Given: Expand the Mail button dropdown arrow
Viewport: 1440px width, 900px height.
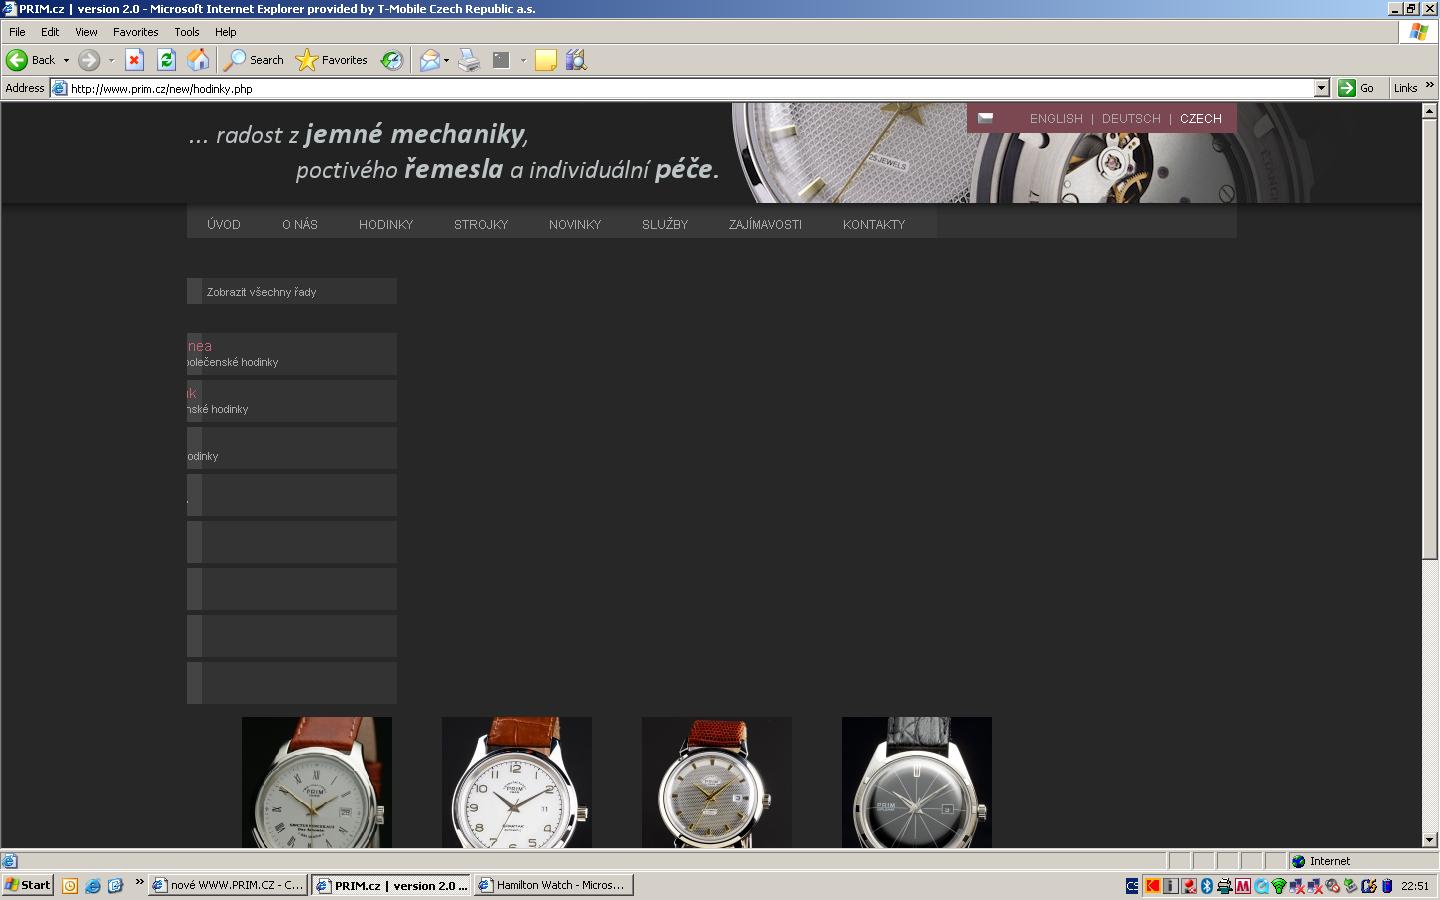Looking at the screenshot, I should pos(446,60).
